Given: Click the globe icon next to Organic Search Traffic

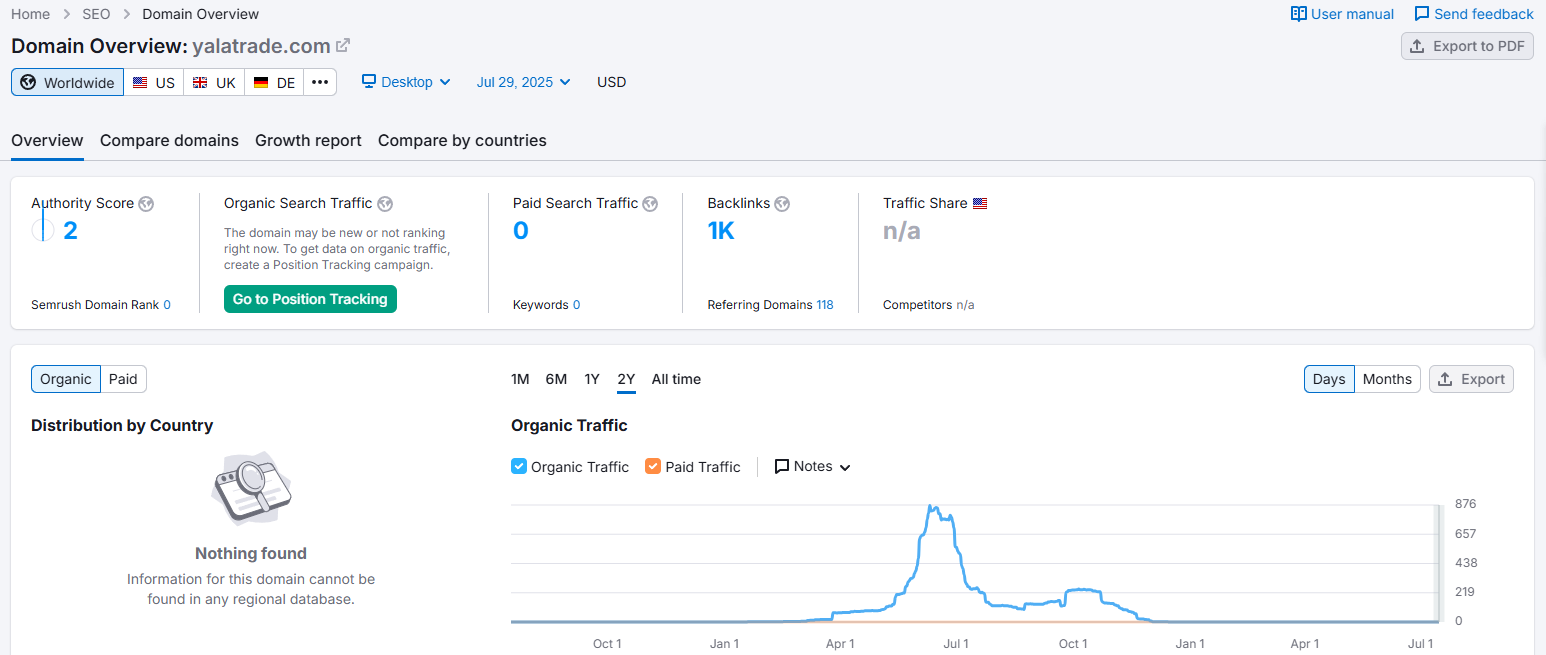Looking at the screenshot, I should pos(385,204).
